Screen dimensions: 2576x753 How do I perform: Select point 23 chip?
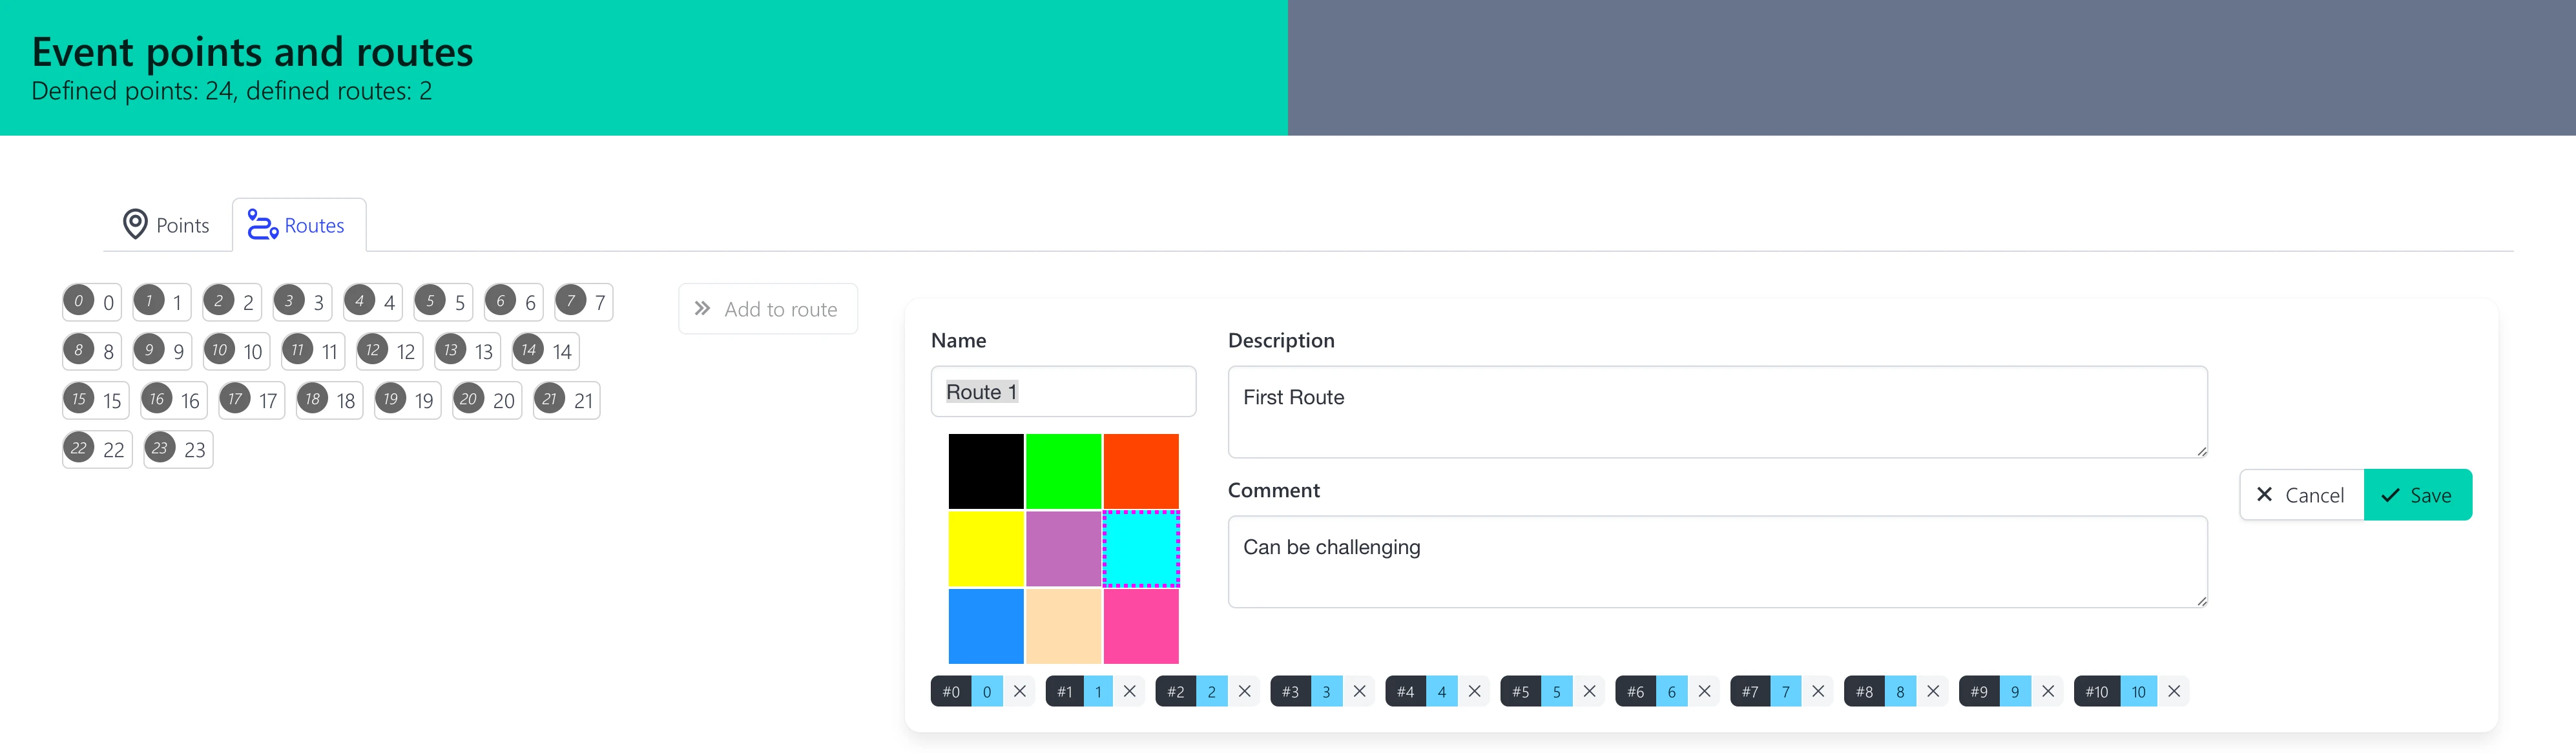tap(178, 449)
